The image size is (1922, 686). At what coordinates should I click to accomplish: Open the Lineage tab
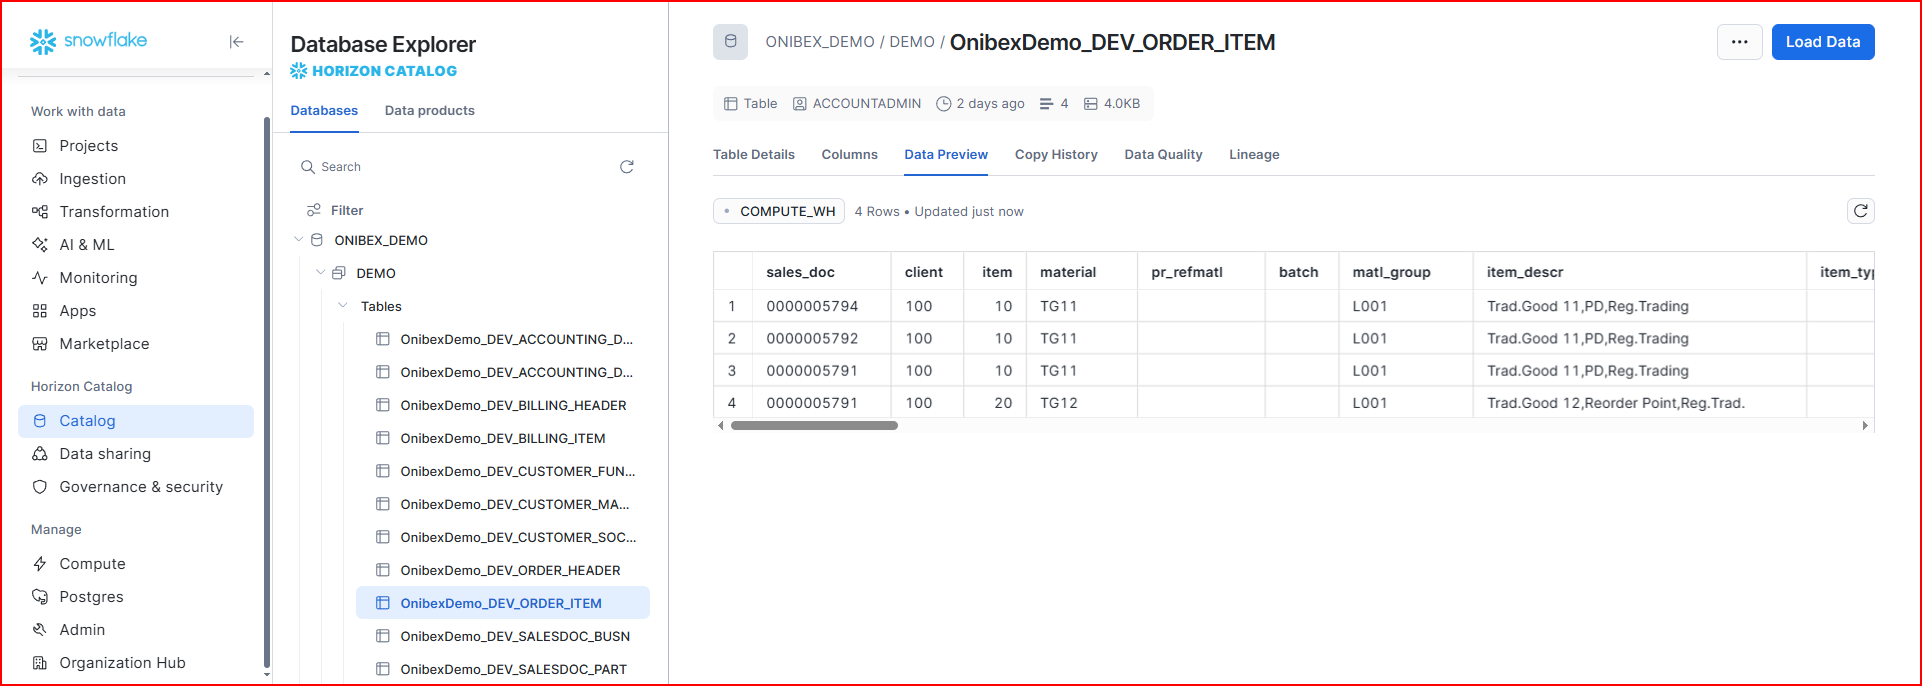point(1254,155)
